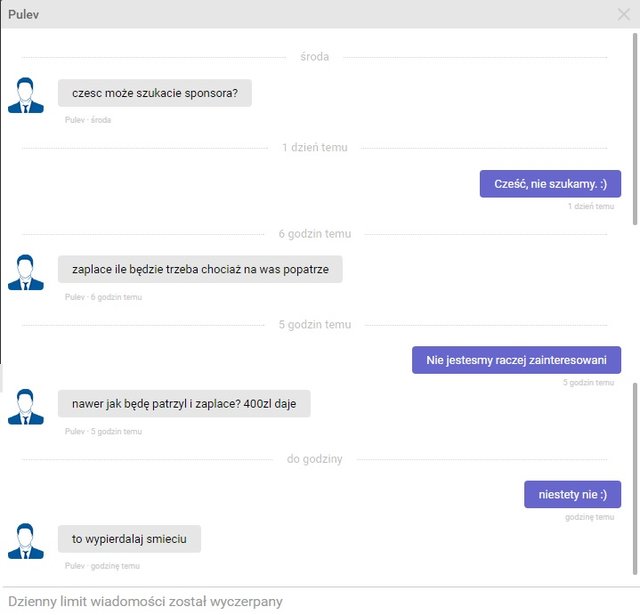This screenshot has width=640, height=615.
Task: Click avatar beside the '400zl daje' message
Action: [x=26, y=406]
